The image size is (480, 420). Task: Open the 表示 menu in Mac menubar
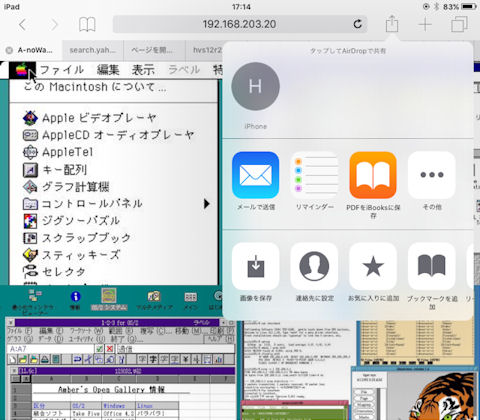coord(143,70)
